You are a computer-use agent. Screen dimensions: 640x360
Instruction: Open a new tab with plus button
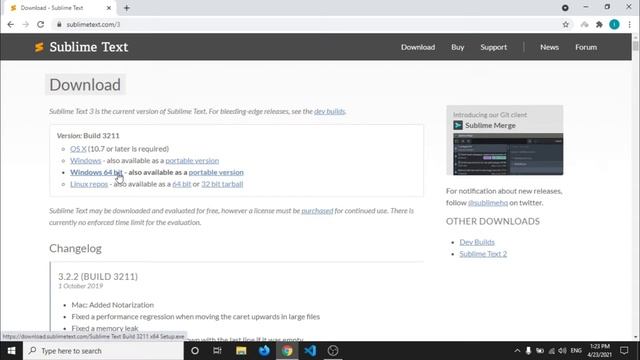click(x=127, y=8)
